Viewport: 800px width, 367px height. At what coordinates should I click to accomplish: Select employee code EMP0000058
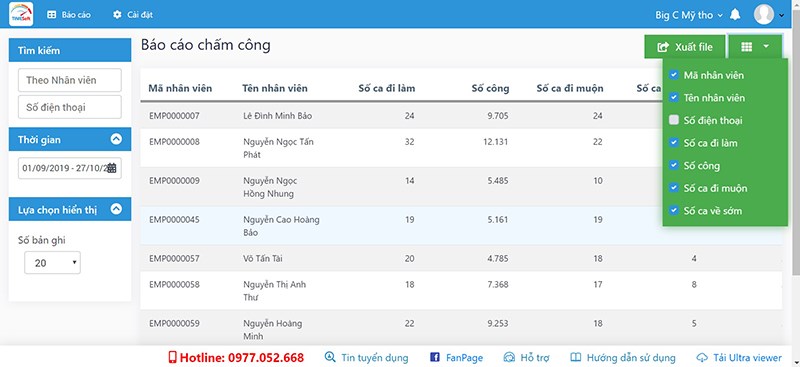click(174, 285)
